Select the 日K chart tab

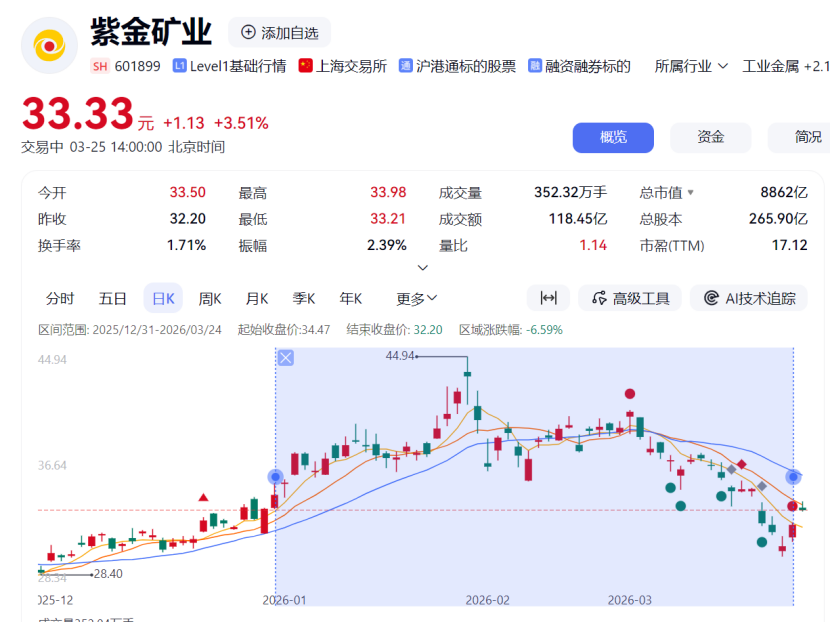(163, 299)
